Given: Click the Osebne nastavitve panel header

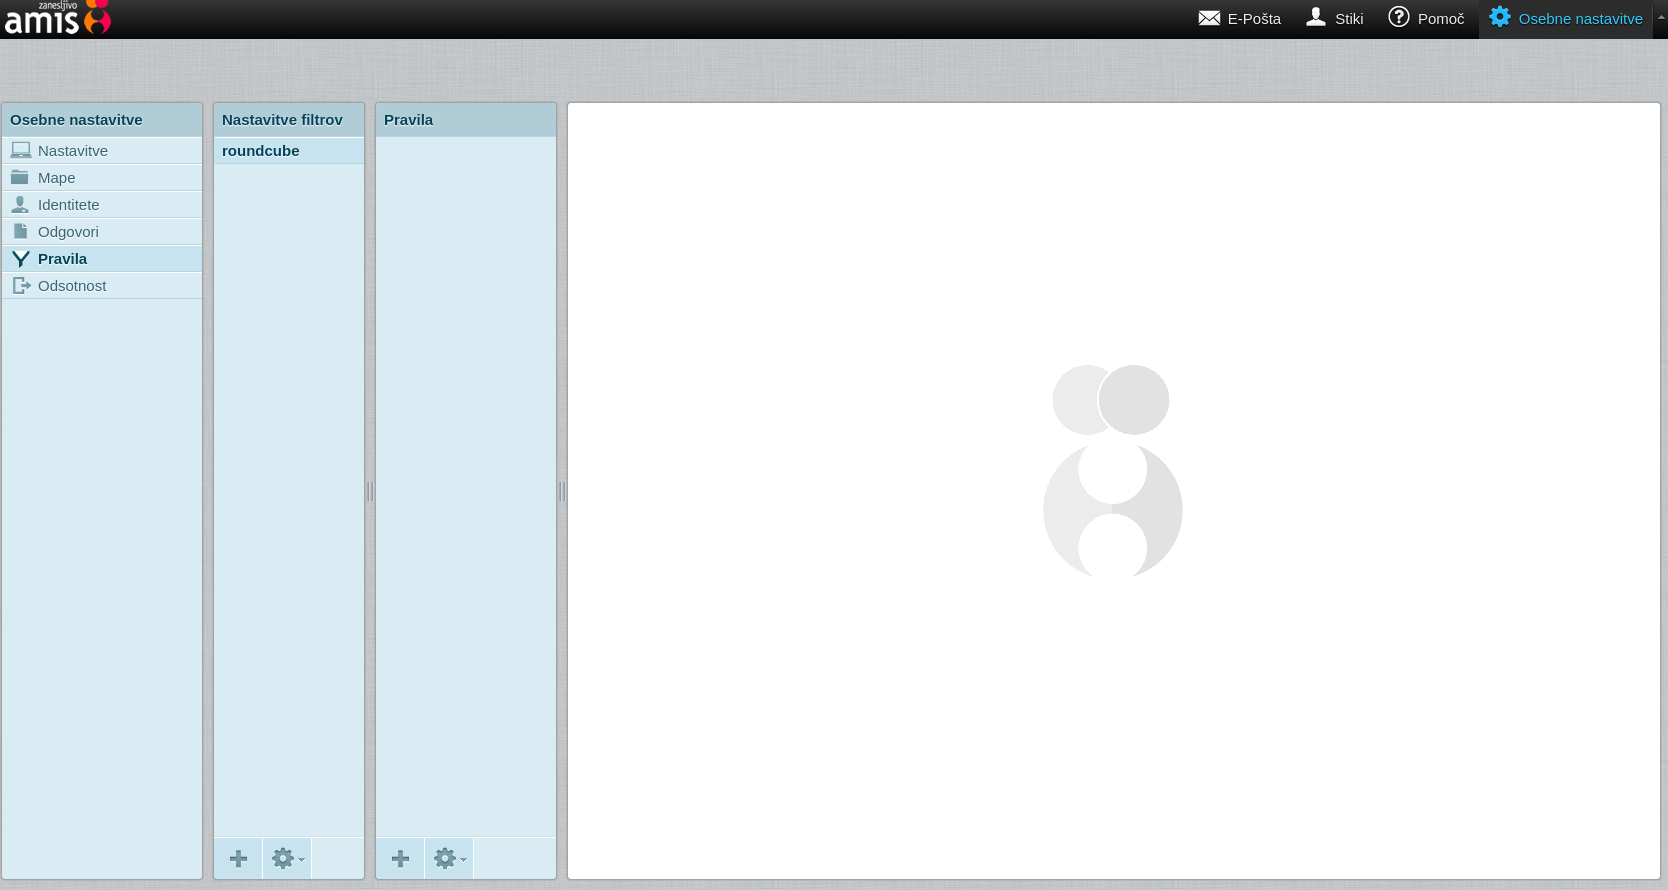Looking at the screenshot, I should pyautogui.click(x=102, y=120).
